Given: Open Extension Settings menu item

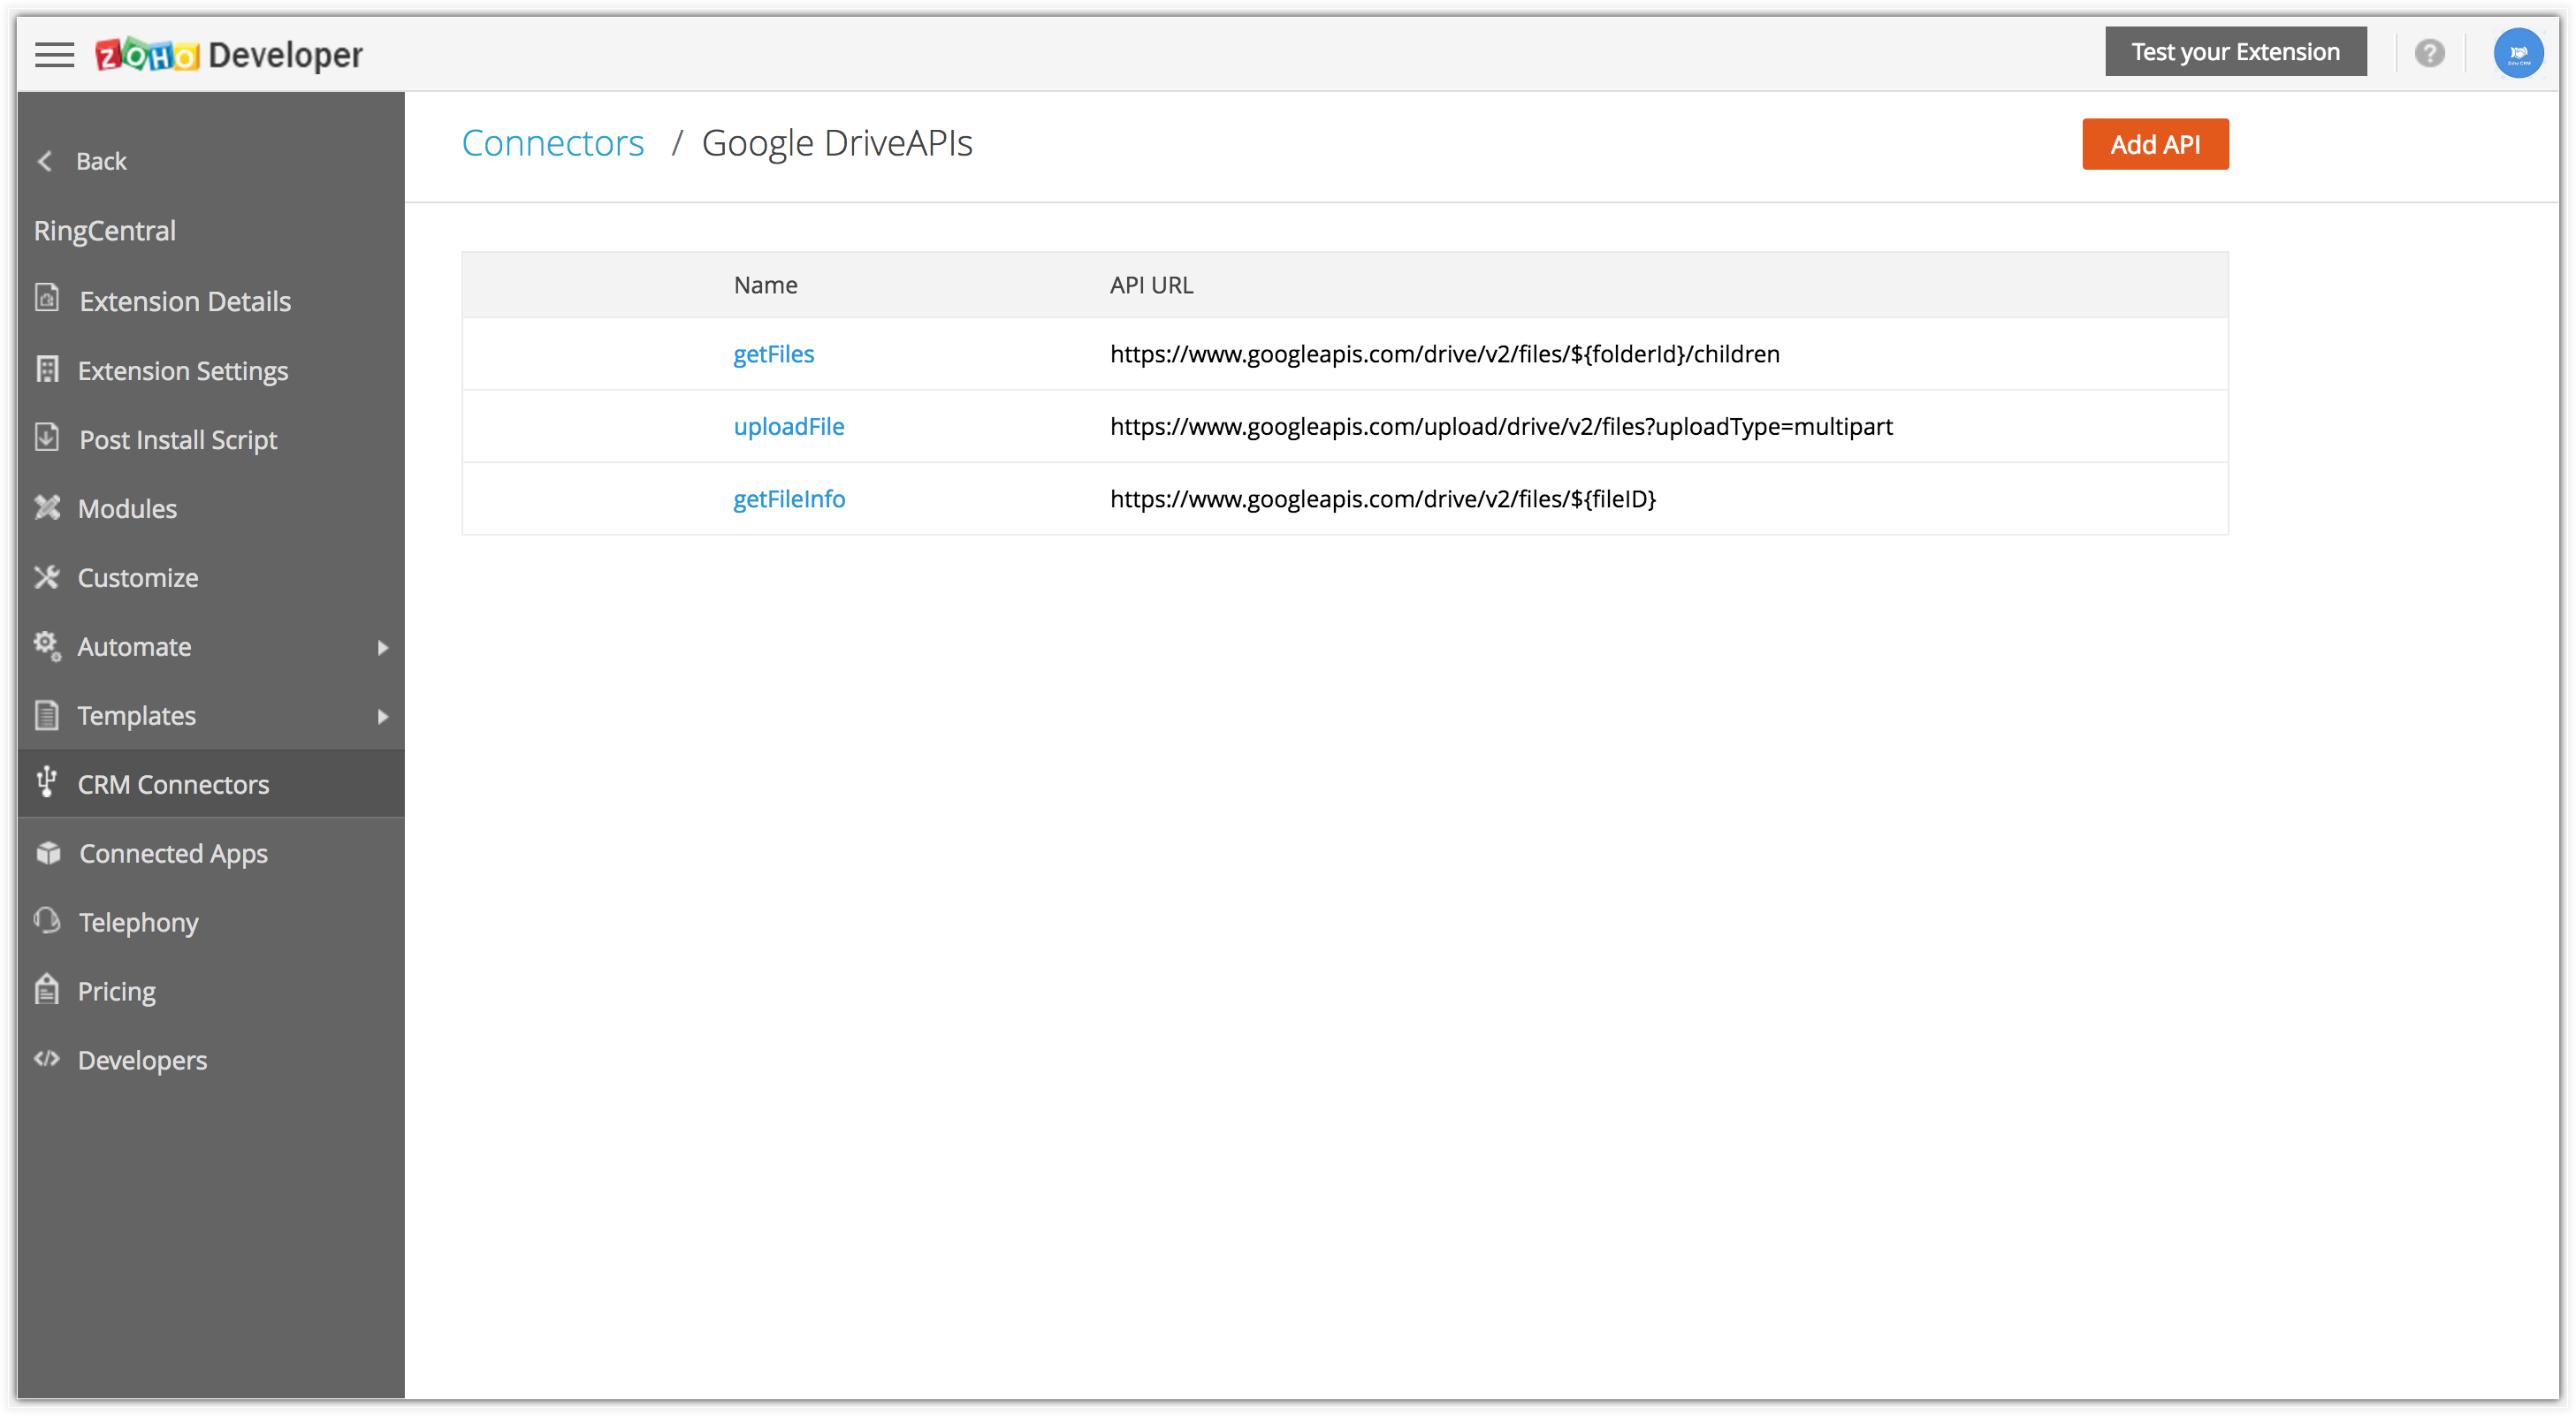Looking at the screenshot, I should tap(182, 370).
